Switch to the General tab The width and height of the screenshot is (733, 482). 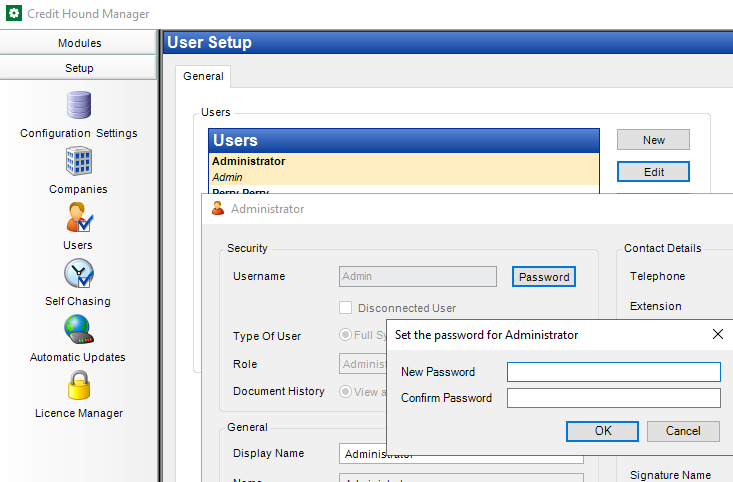pyautogui.click(x=203, y=76)
